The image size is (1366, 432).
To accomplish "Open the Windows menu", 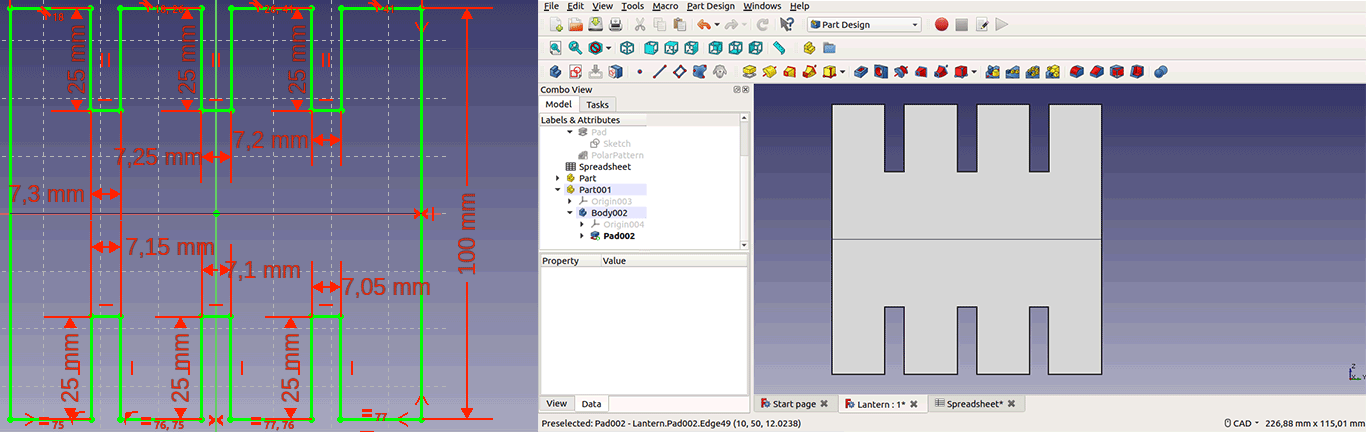I will (x=762, y=6).
